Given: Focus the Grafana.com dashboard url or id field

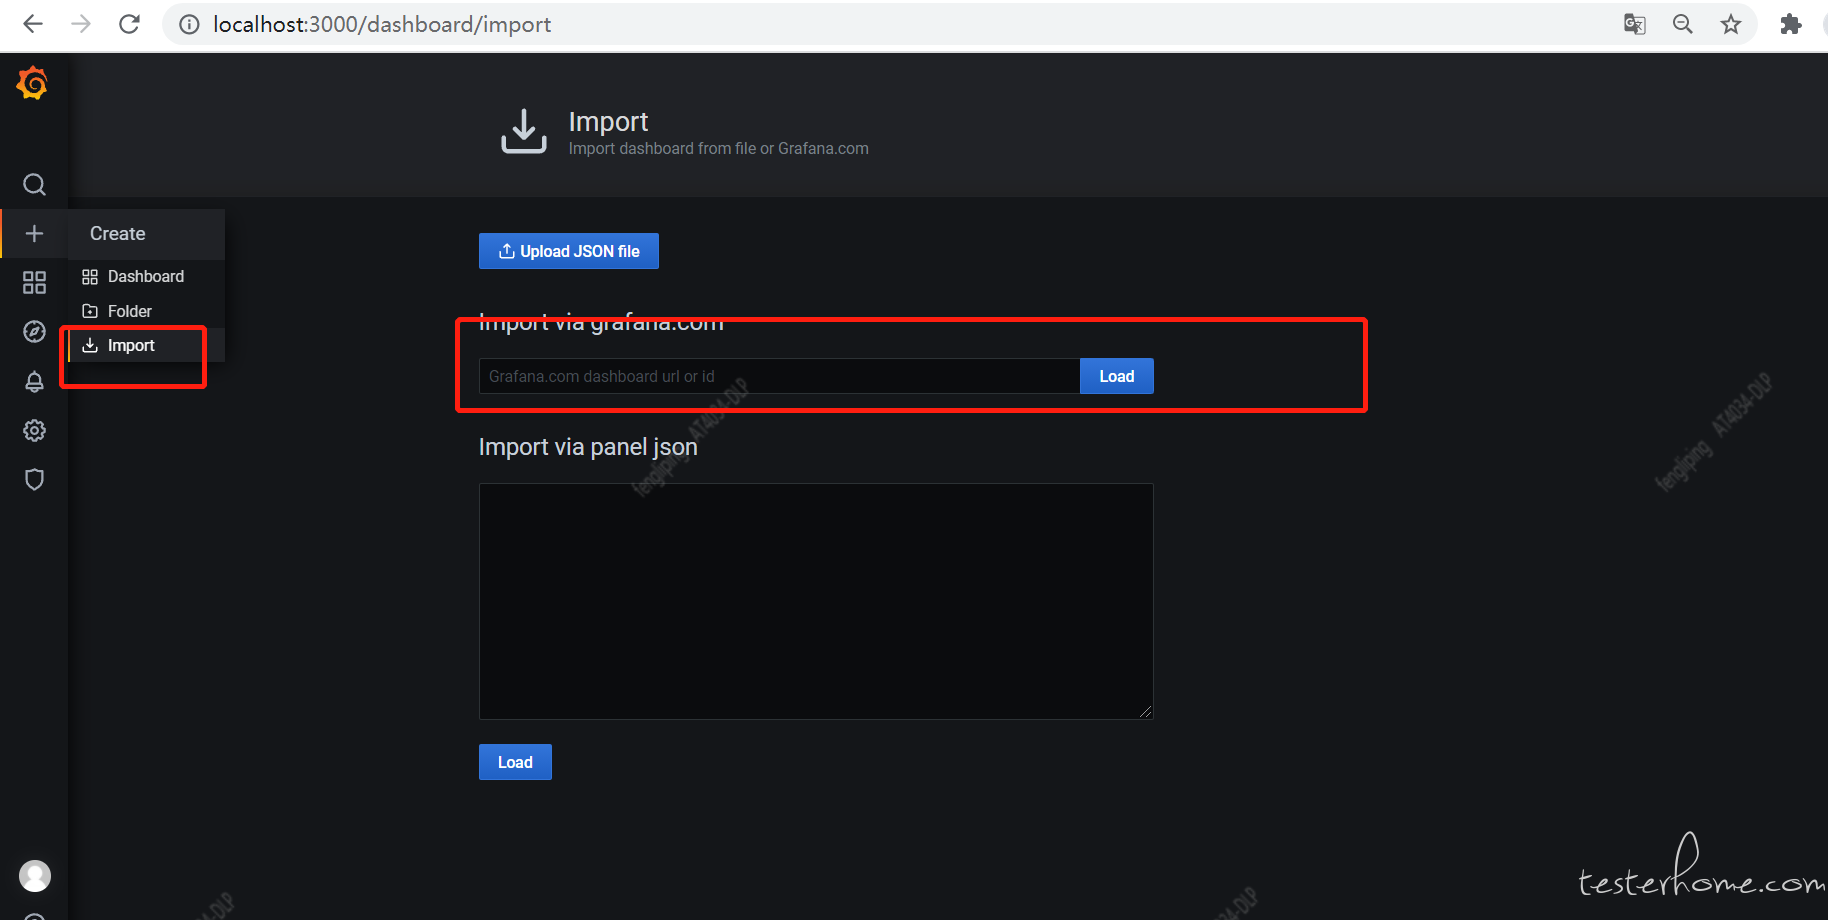Looking at the screenshot, I should pos(779,376).
